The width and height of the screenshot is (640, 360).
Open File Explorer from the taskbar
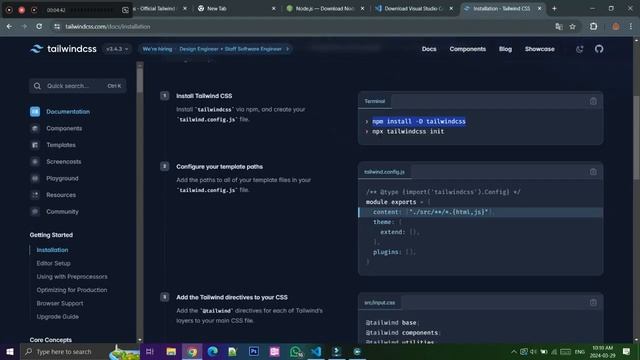tap(171, 351)
